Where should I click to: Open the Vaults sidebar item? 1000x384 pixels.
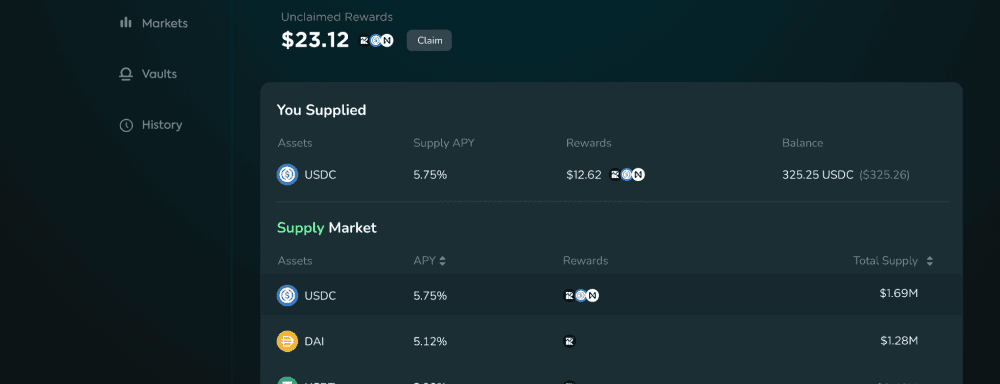[x=148, y=74]
